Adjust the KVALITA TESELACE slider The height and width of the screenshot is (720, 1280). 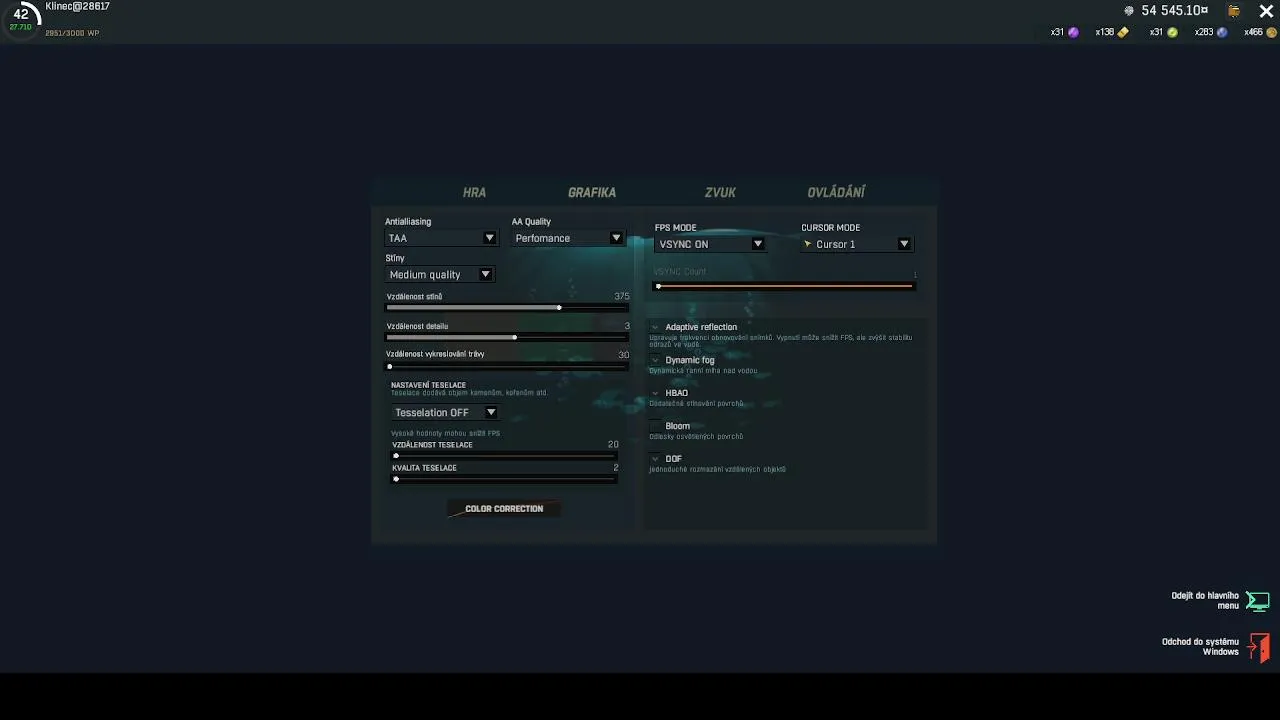(504, 479)
